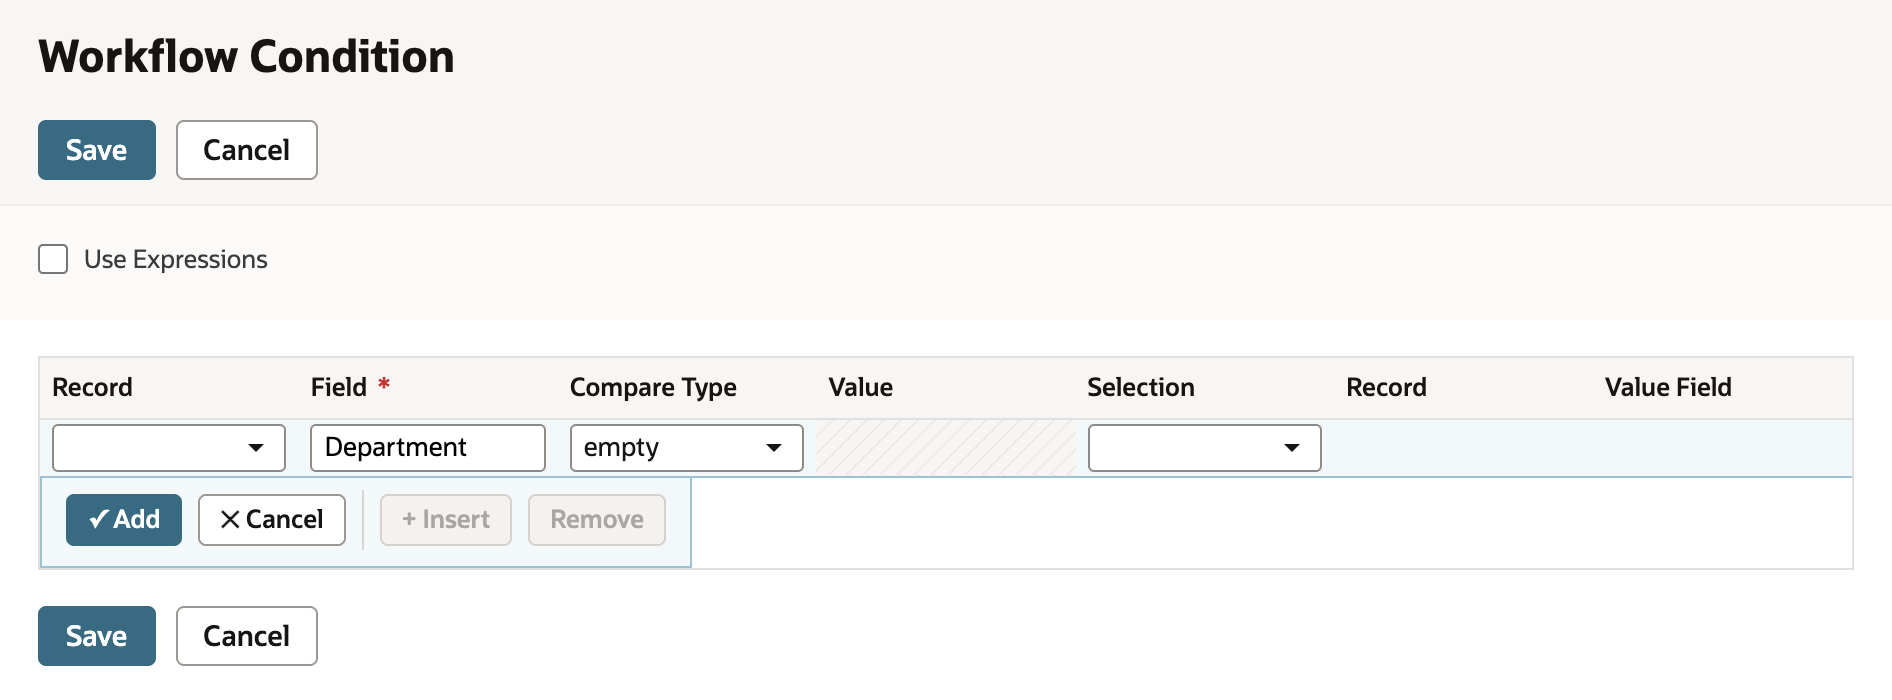Screen dimensions: 1892x700
Task: Open the first Record dropdown in row
Action: [x=169, y=448]
